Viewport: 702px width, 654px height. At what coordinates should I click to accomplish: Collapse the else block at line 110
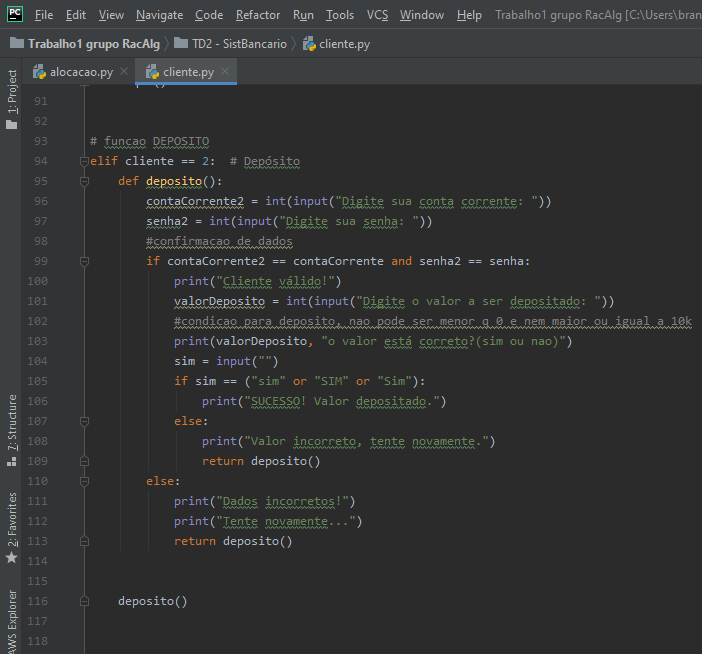[x=84, y=481]
